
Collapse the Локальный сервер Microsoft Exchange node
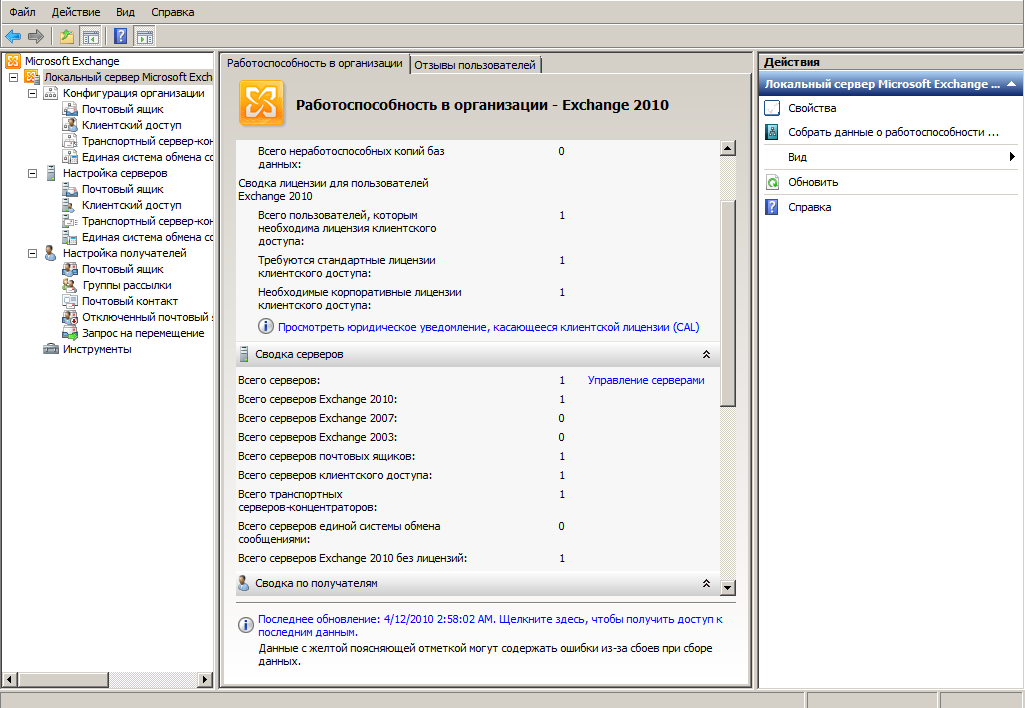coord(13,77)
